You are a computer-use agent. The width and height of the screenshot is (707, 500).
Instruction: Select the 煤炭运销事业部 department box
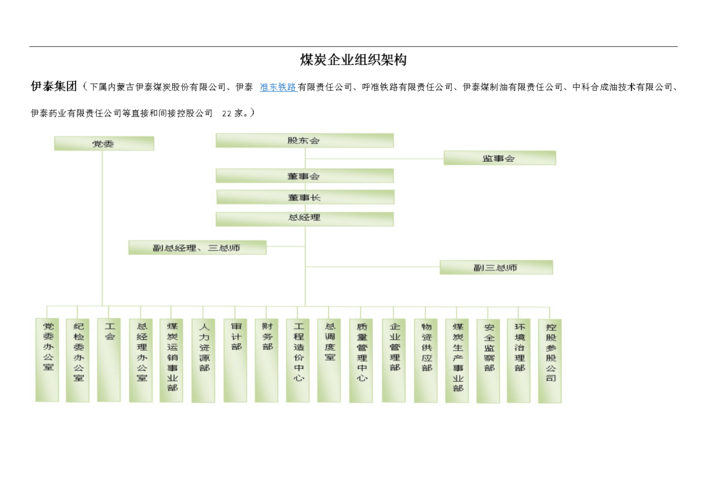click(171, 360)
